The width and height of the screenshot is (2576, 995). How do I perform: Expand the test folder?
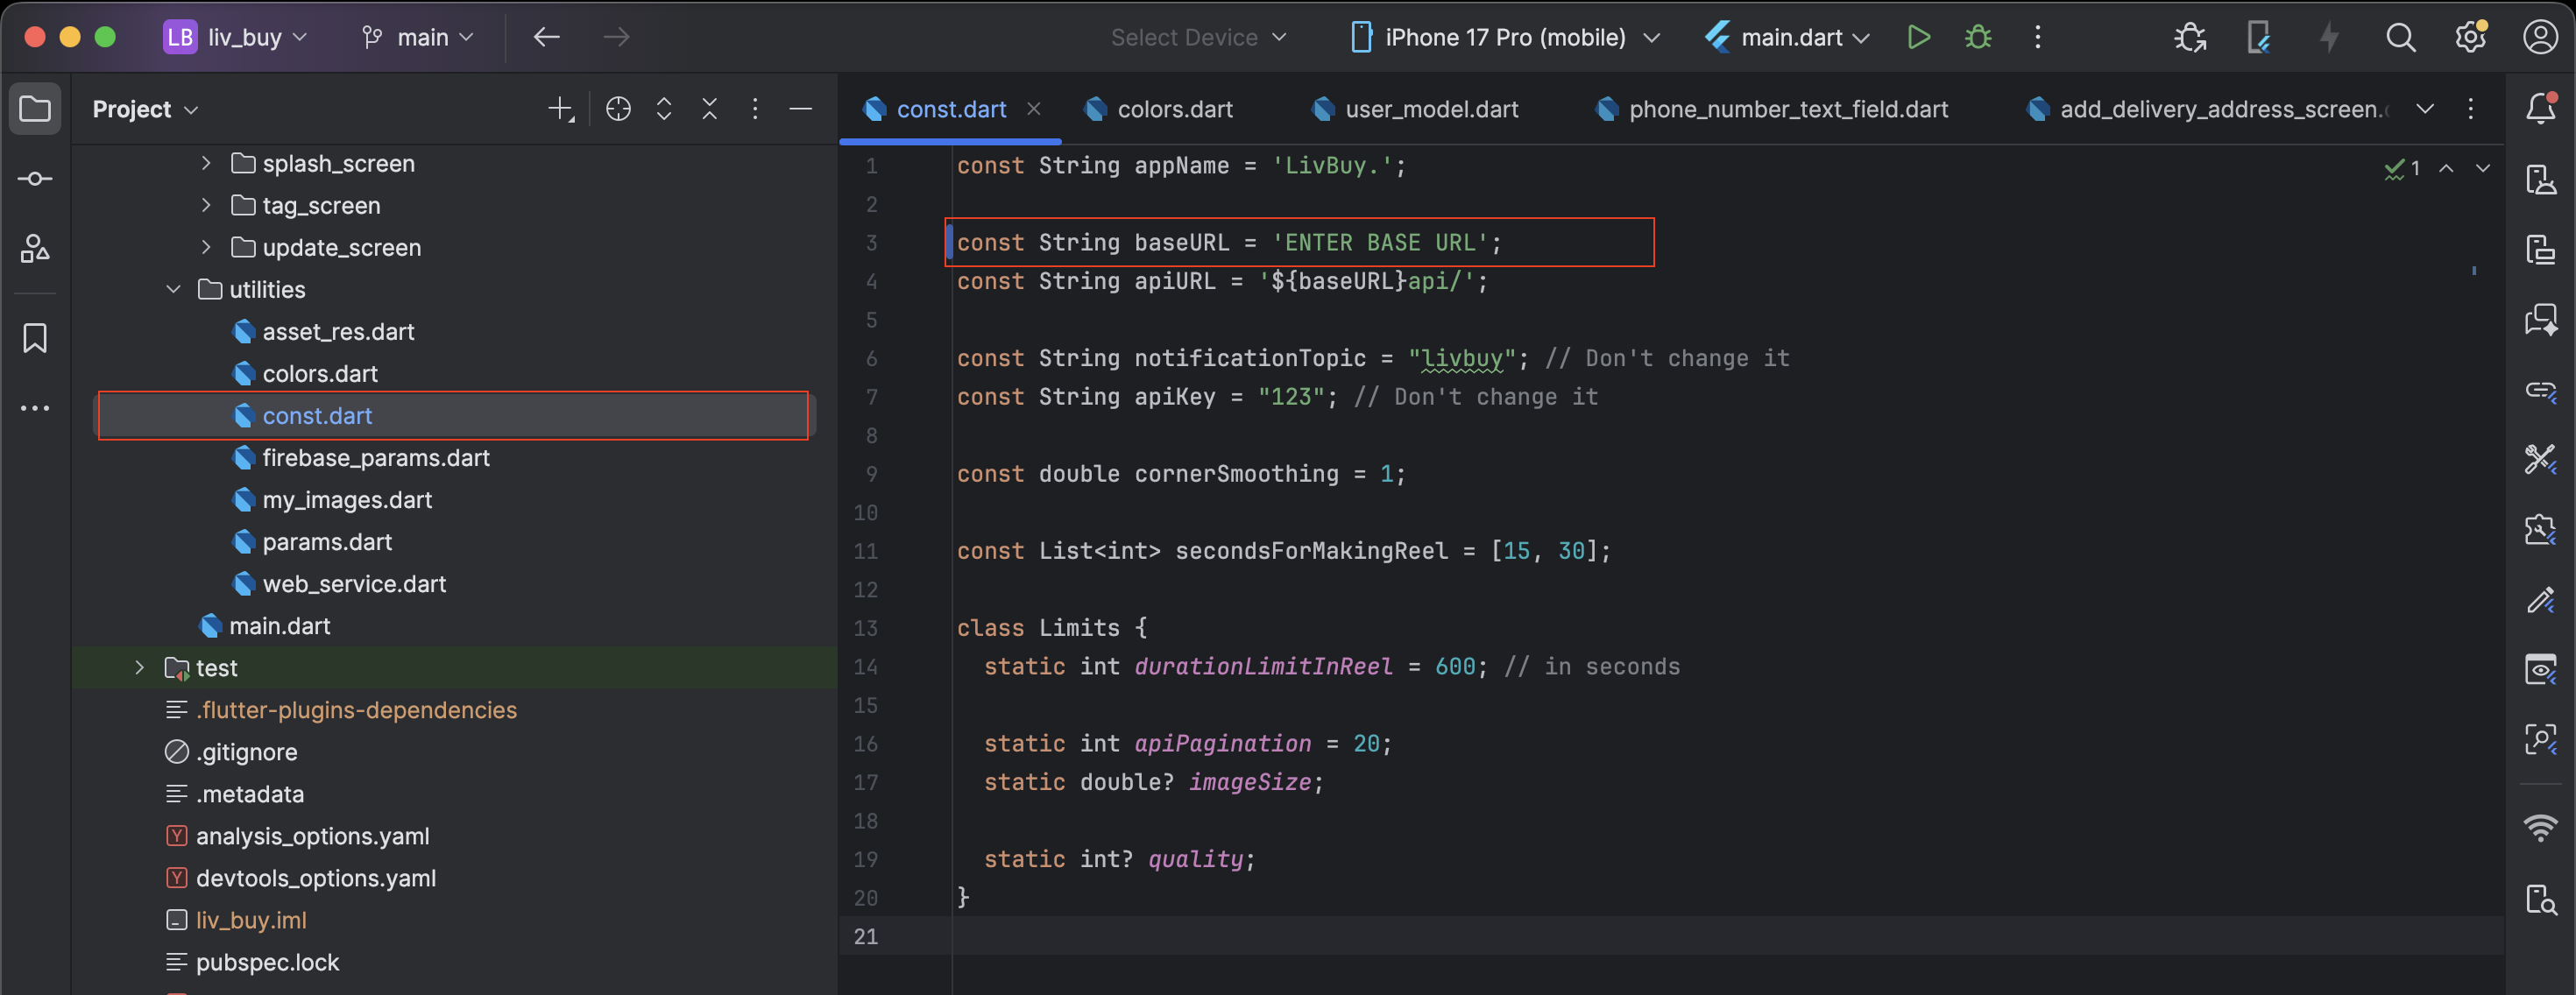(x=140, y=667)
